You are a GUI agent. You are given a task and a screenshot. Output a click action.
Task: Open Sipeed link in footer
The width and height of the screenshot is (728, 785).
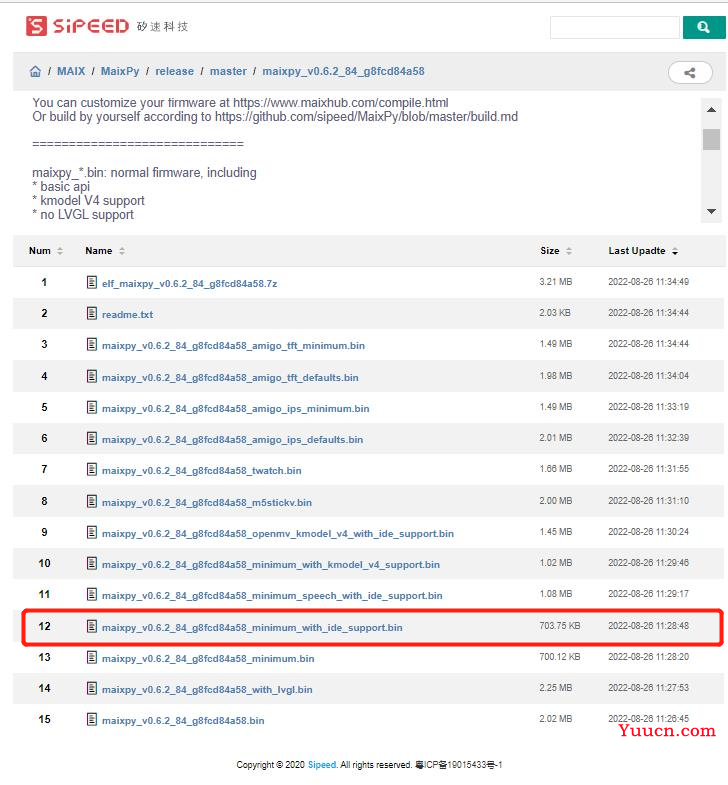322,765
